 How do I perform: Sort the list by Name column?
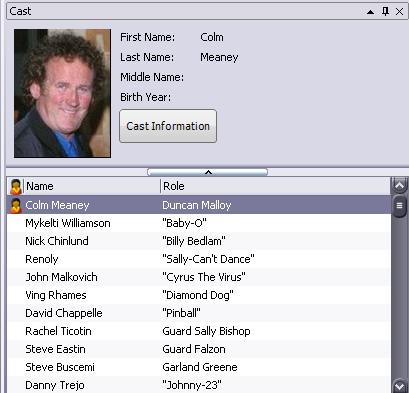pos(92,186)
